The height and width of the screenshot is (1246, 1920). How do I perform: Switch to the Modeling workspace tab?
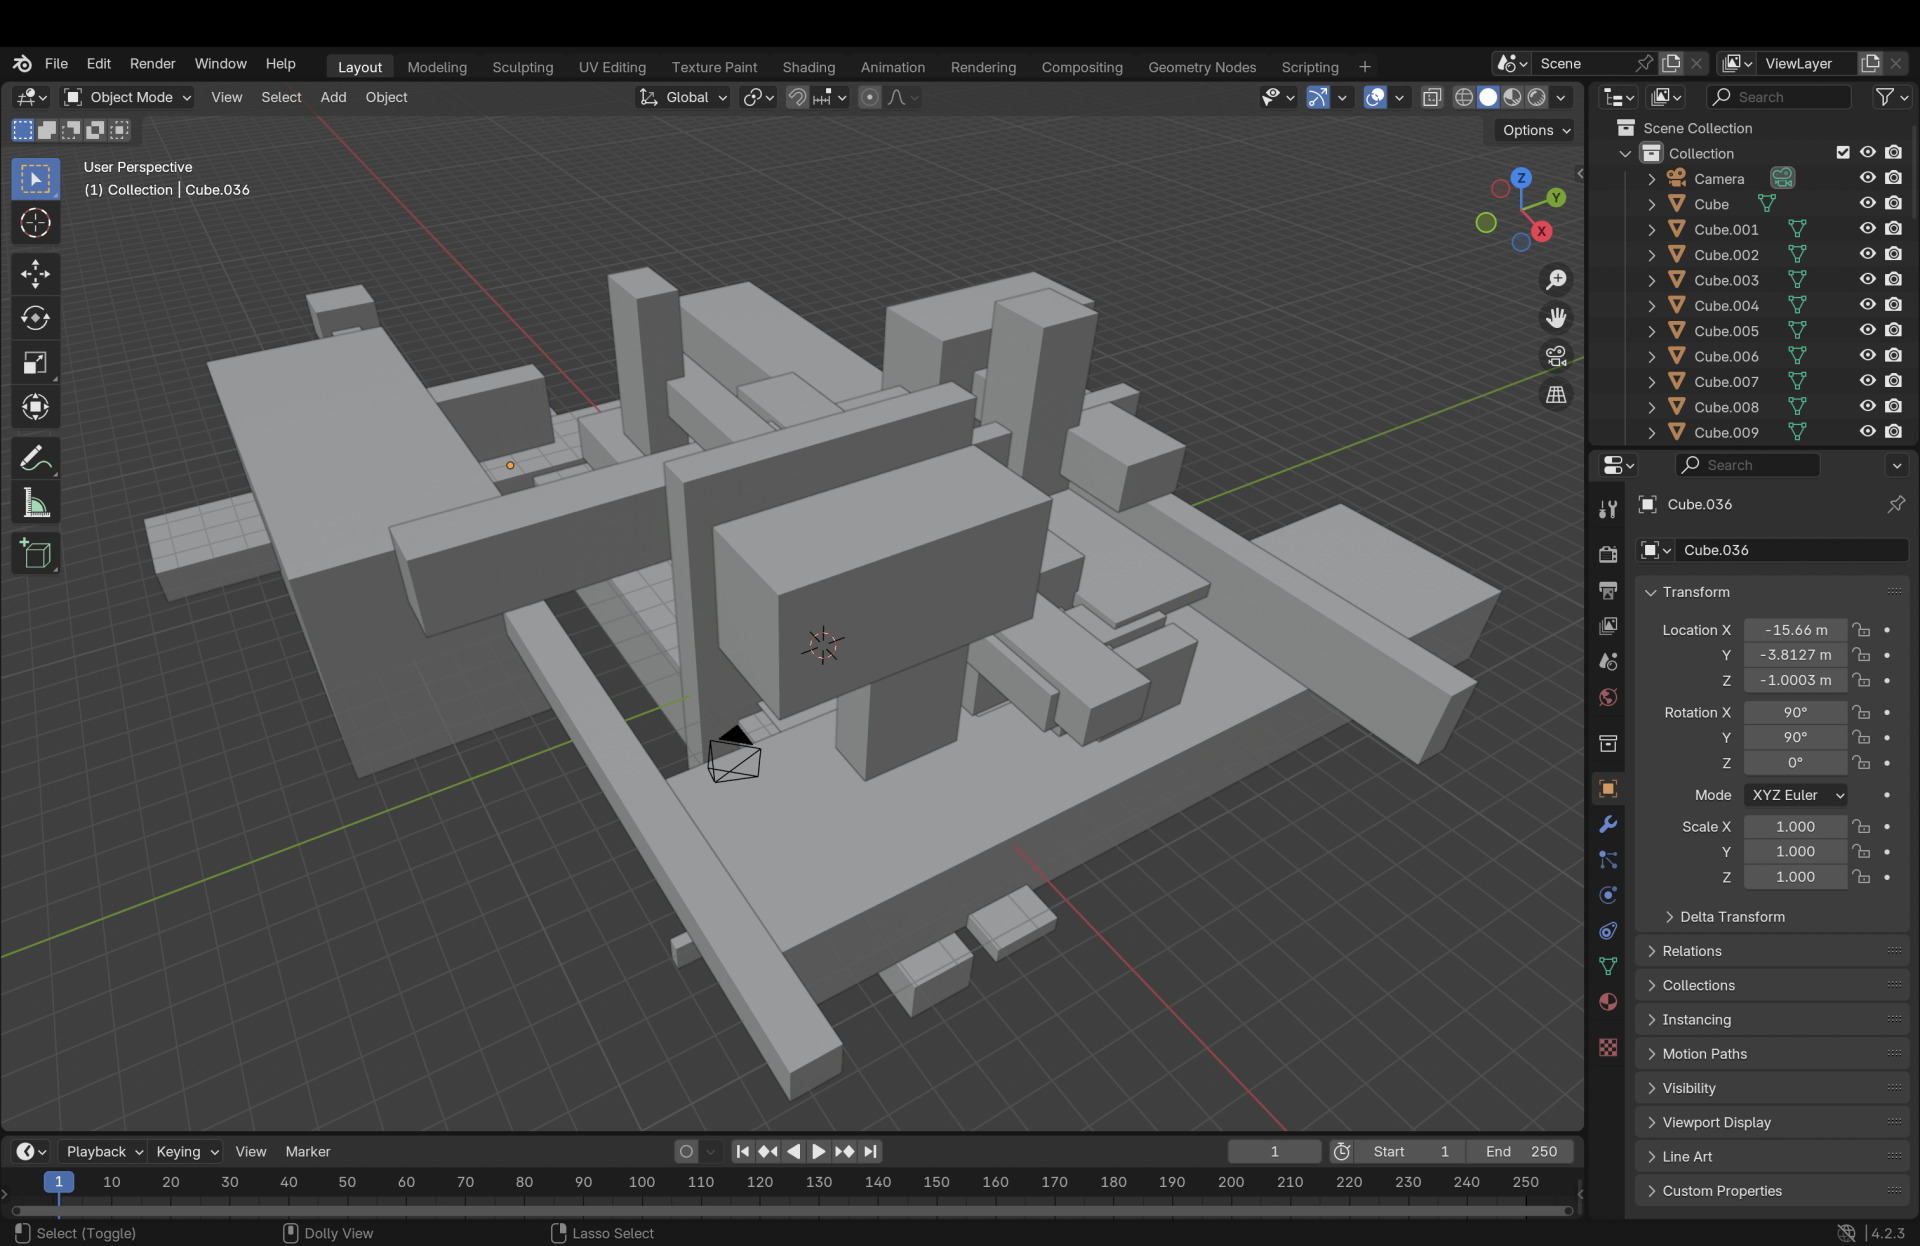tap(437, 67)
